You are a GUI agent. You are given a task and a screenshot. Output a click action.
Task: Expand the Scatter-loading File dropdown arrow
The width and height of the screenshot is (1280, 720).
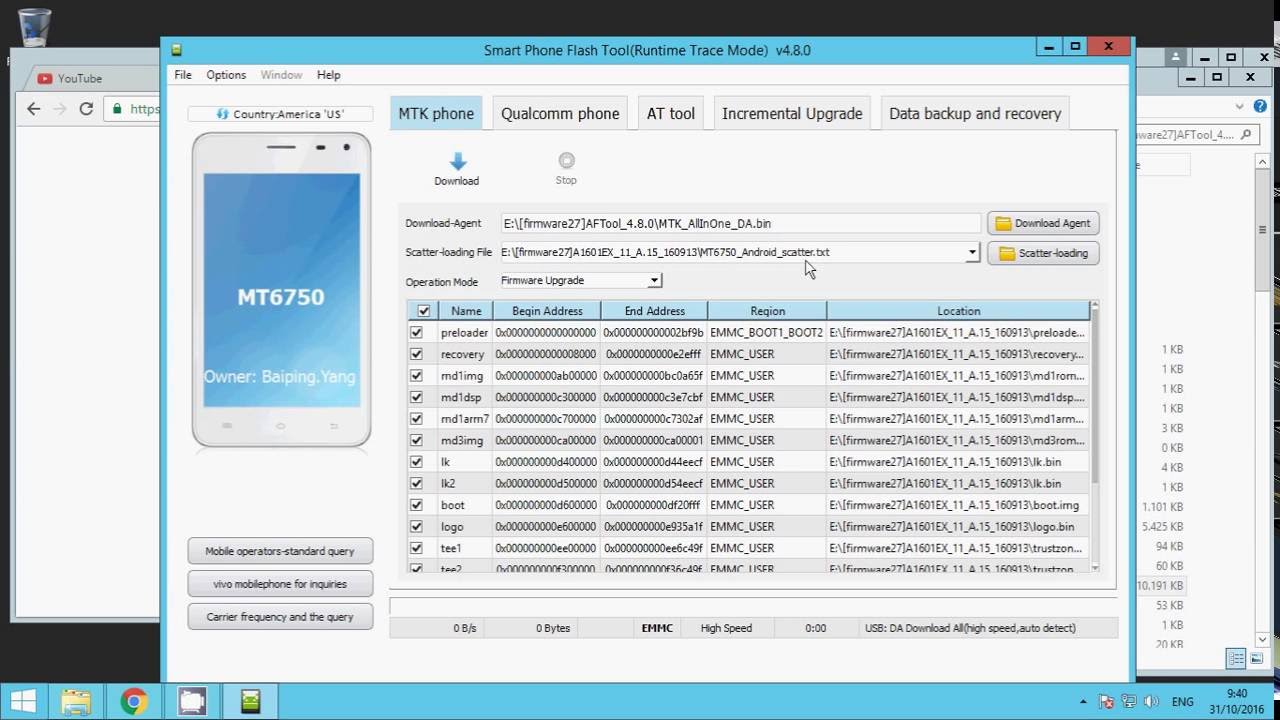click(x=972, y=253)
